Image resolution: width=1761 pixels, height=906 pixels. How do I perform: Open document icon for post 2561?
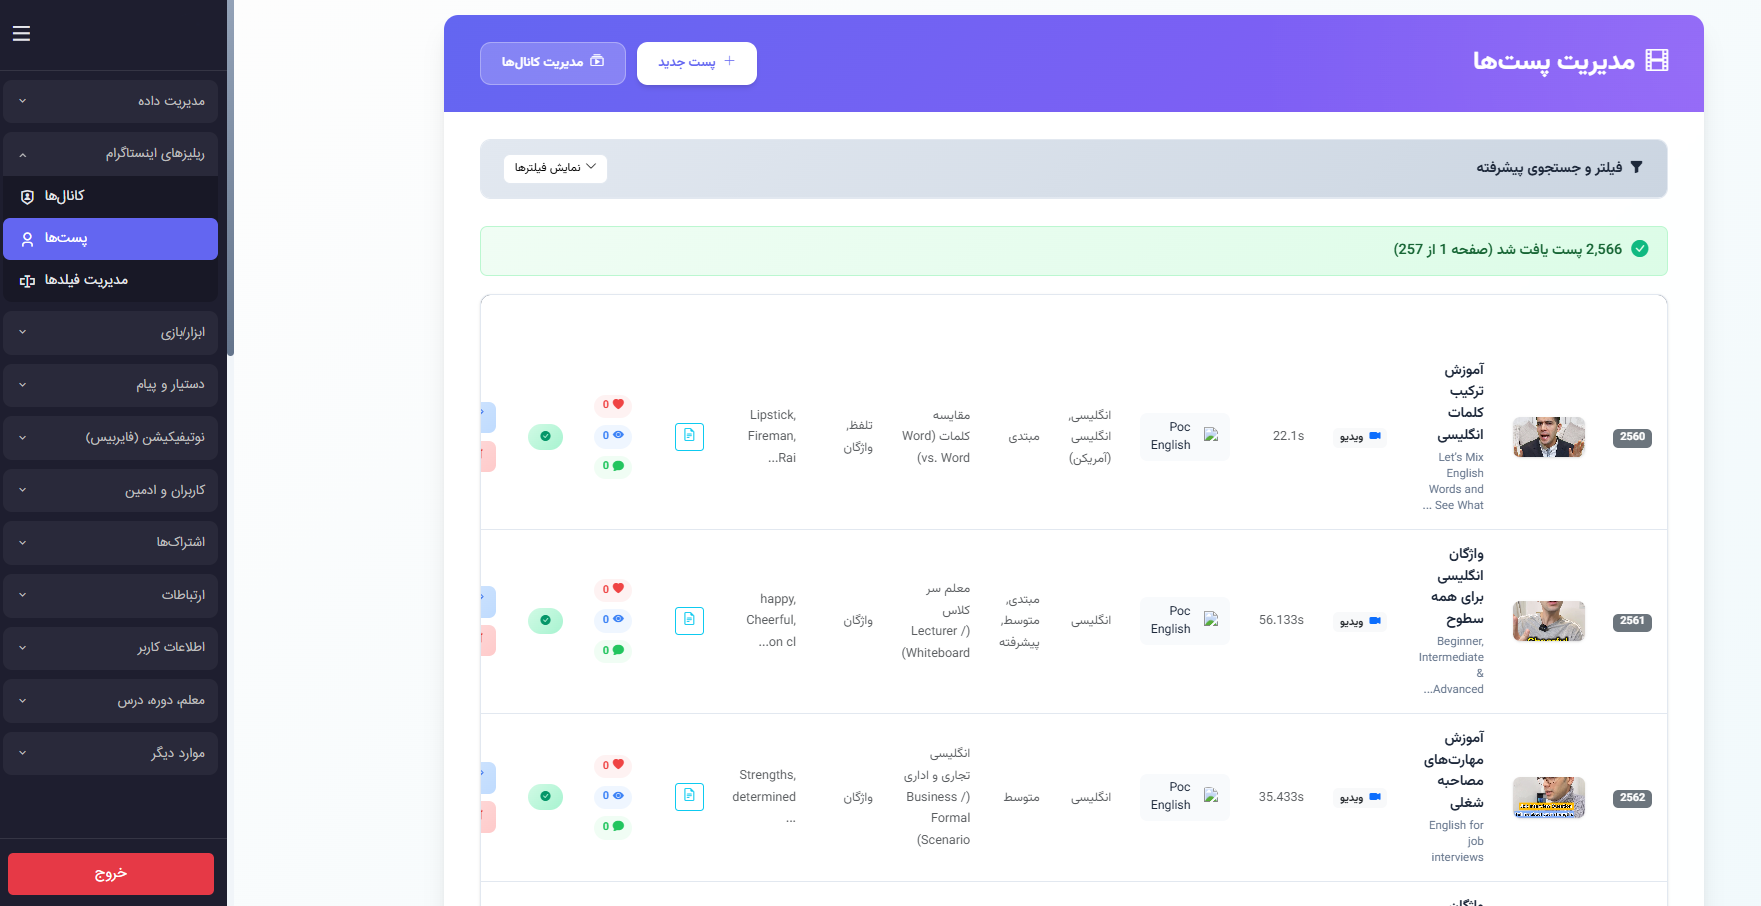(689, 620)
